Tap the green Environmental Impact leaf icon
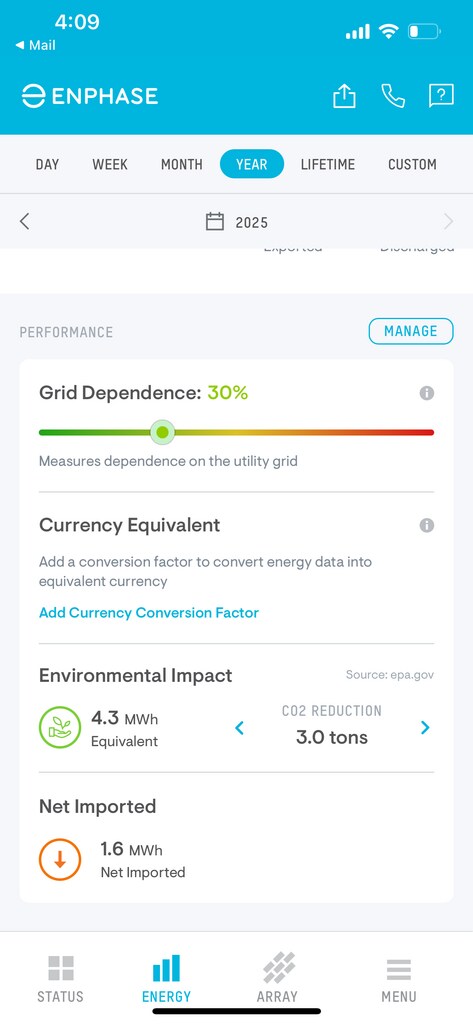The width and height of the screenshot is (473, 1024). [x=59, y=728]
